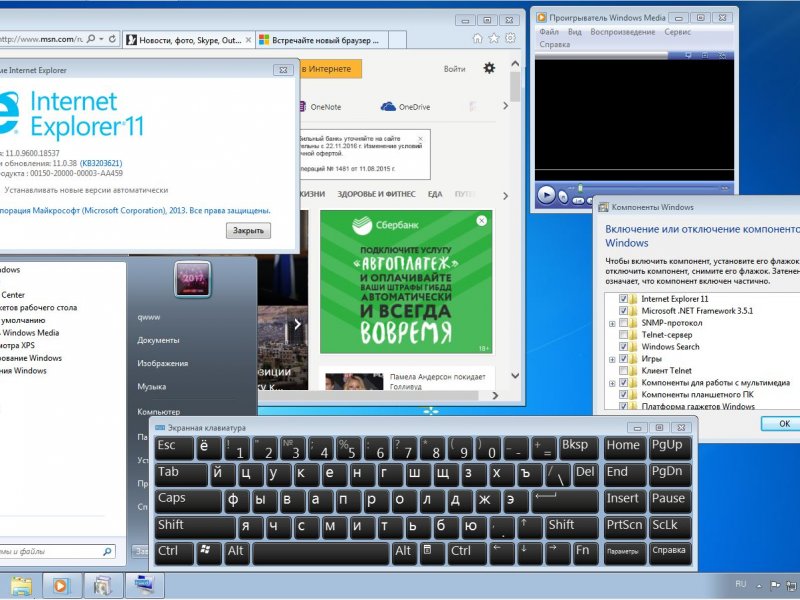Open MSN page settings gear
800x600 pixels.
(x=489, y=68)
